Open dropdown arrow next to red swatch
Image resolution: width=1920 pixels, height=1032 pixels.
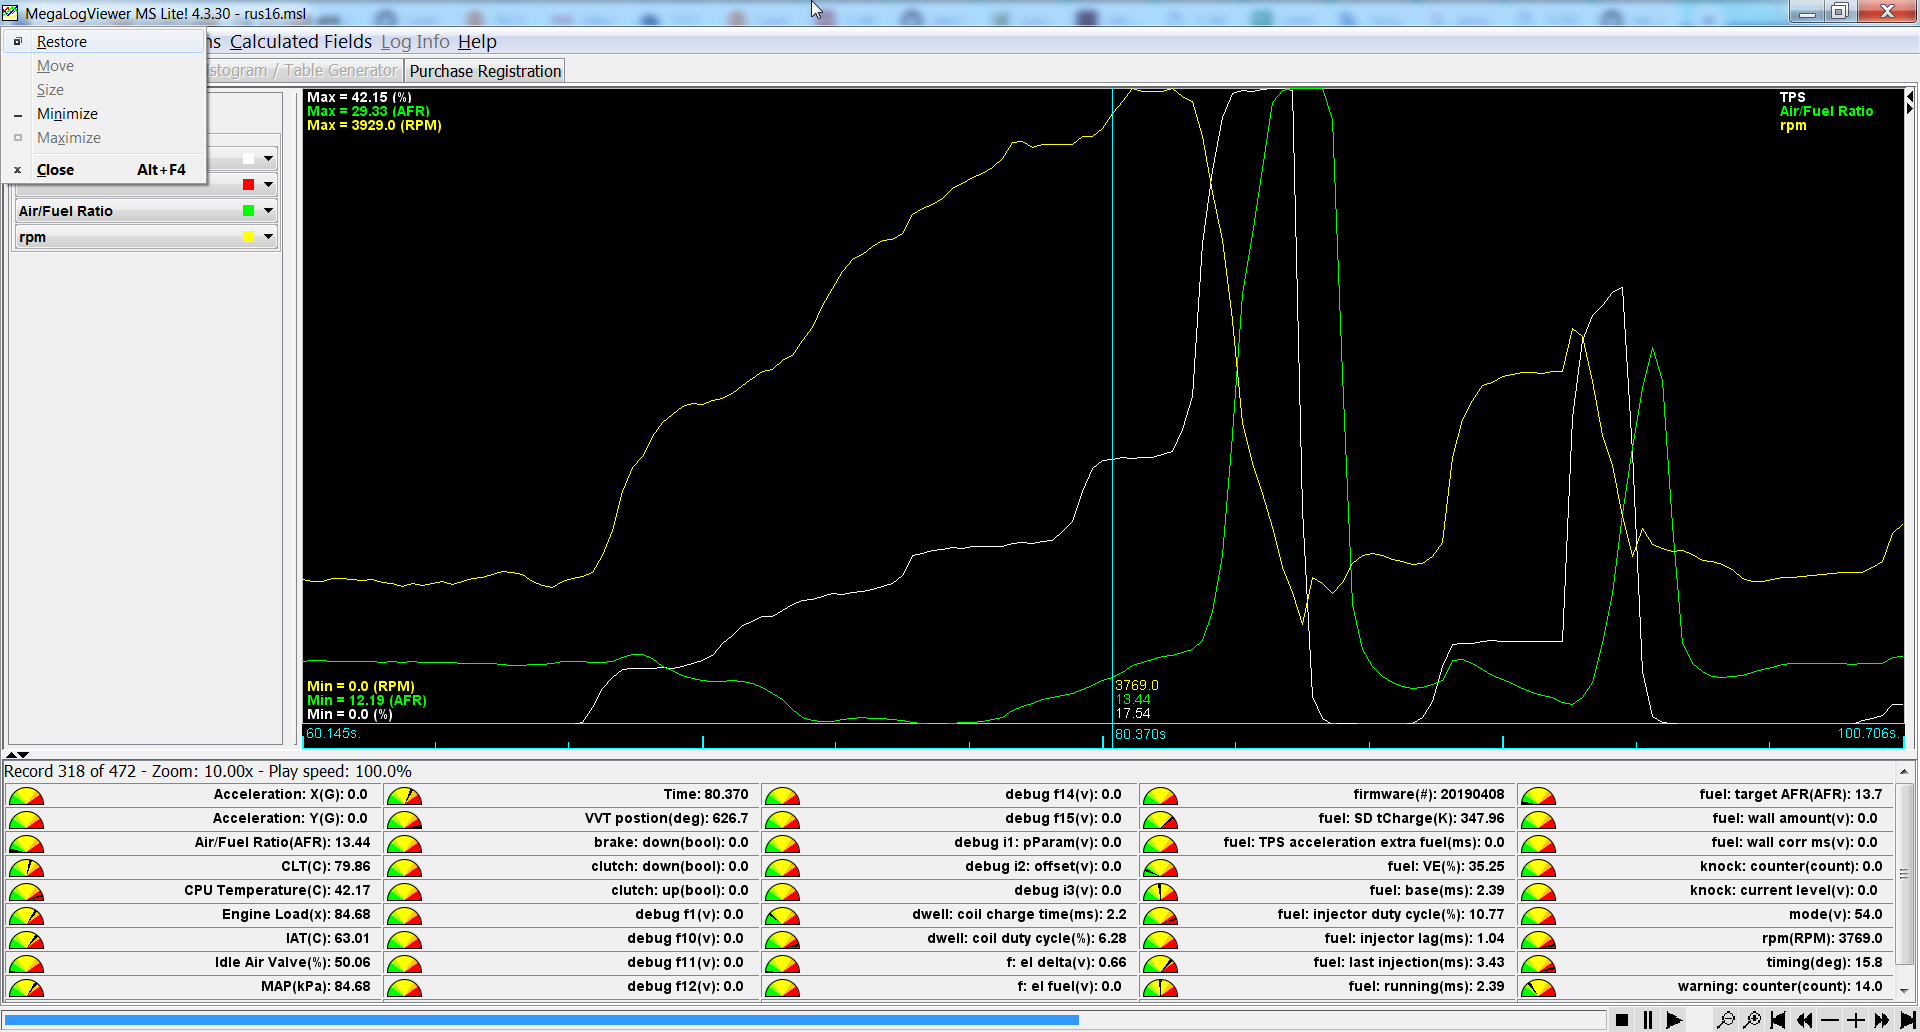coord(268,185)
